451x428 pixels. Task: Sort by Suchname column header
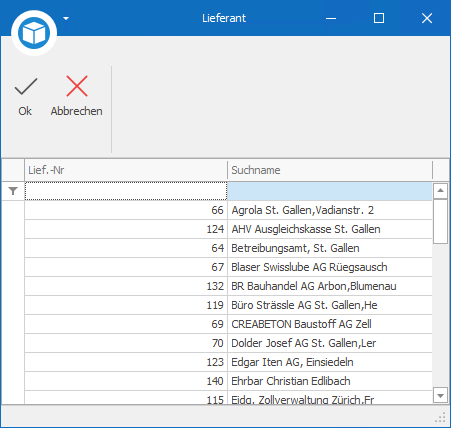330,170
